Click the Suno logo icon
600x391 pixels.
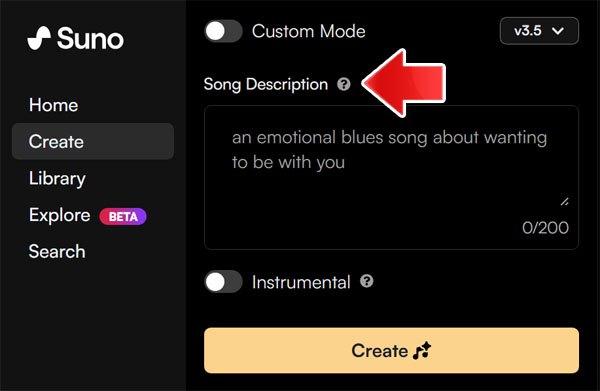coord(39,38)
